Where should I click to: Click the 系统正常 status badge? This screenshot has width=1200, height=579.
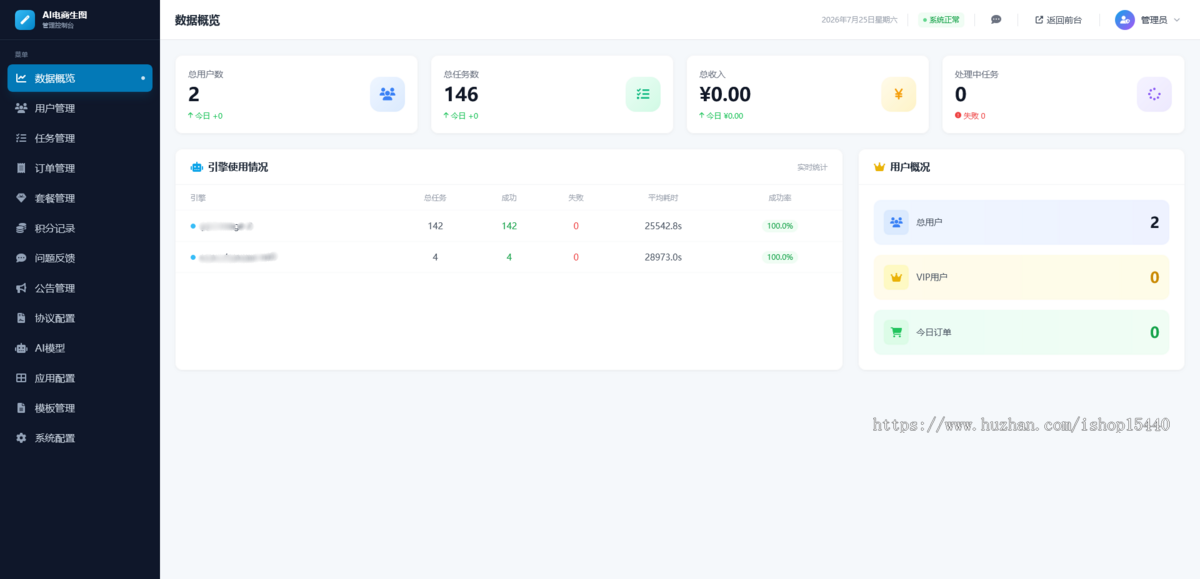point(941,20)
